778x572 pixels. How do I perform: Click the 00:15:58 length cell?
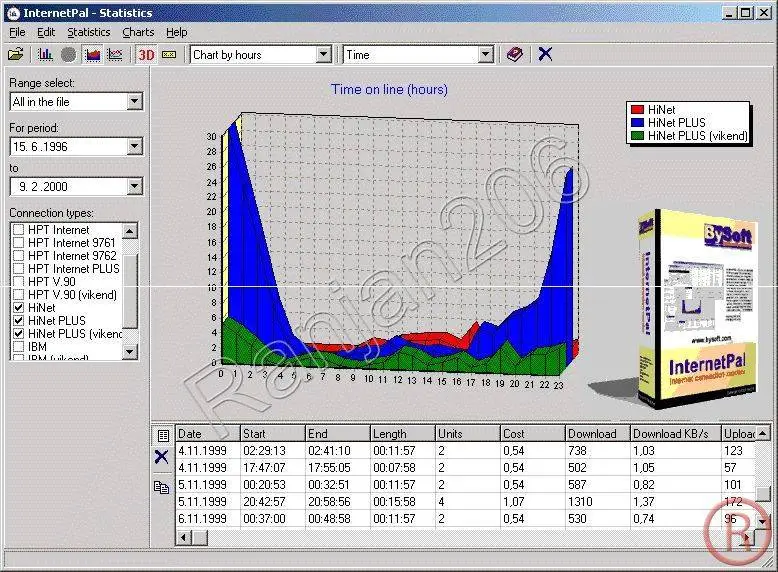pos(403,502)
